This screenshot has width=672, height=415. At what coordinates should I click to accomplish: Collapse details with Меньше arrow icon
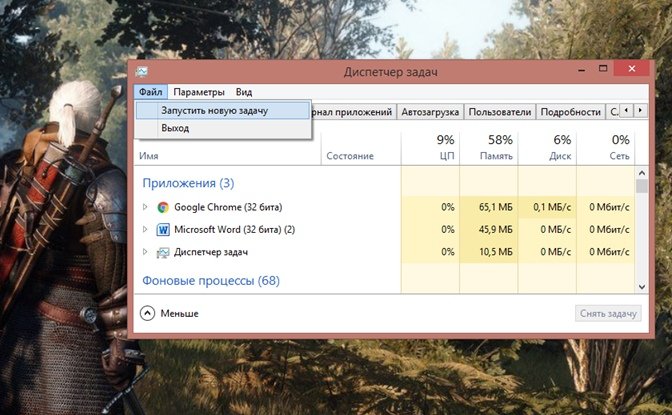[x=147, y=313]
